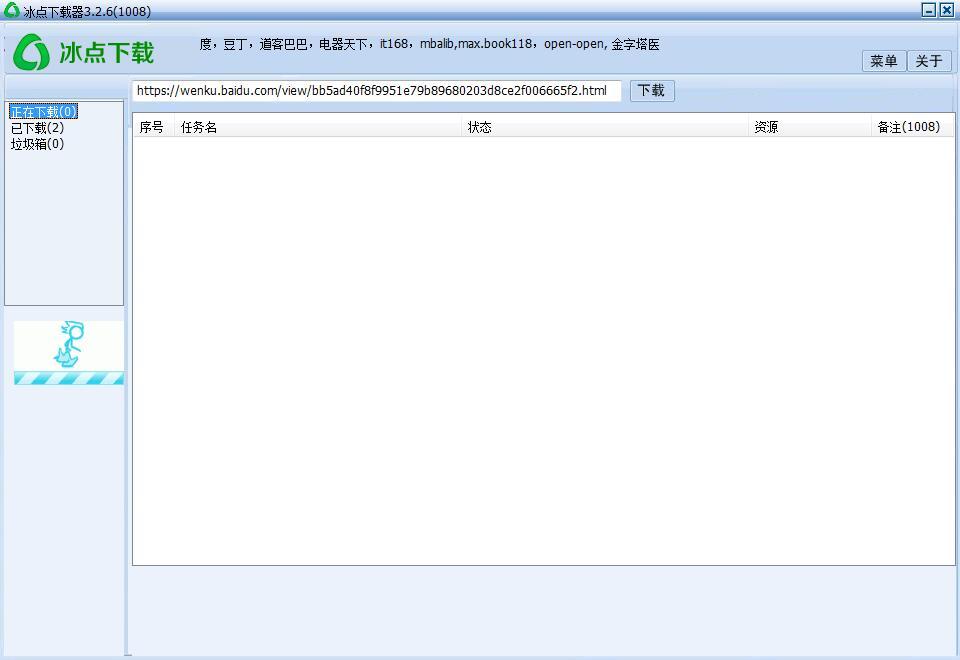Click the 备注(1008) column header
This screenshot has width=960, height=660.
(912, 127)
